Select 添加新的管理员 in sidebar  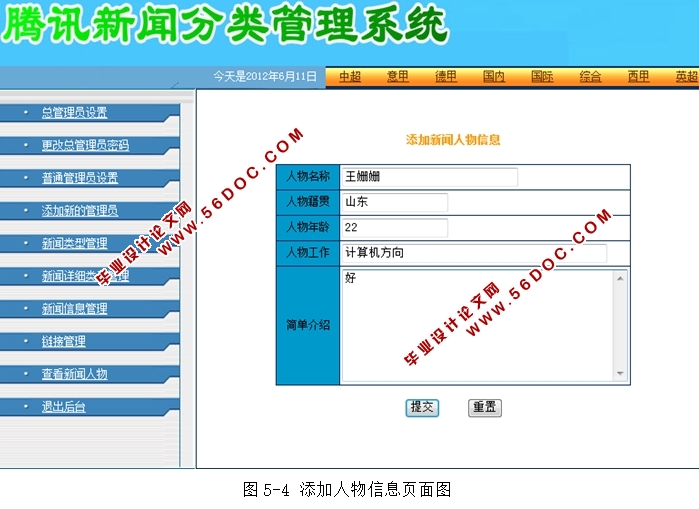[80, 210]
